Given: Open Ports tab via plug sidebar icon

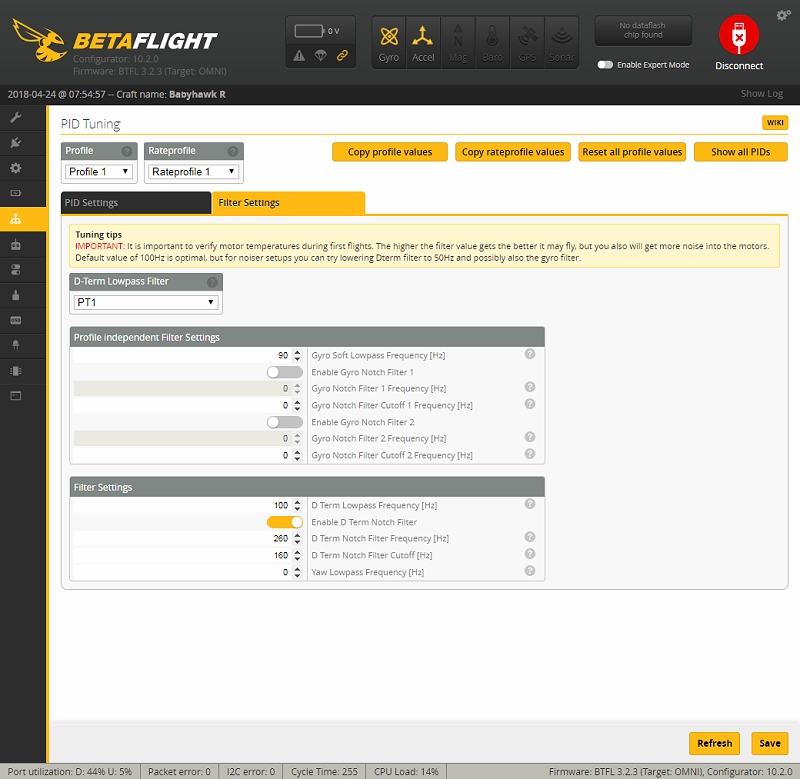Looking at the screenshot, I should [x=16, y=143].
